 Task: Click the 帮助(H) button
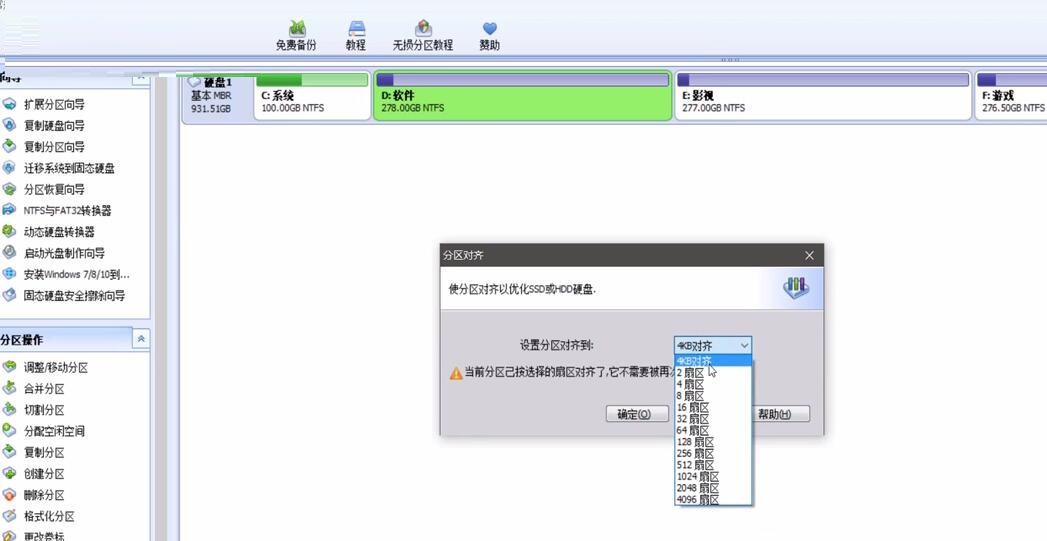pos(779,414)
